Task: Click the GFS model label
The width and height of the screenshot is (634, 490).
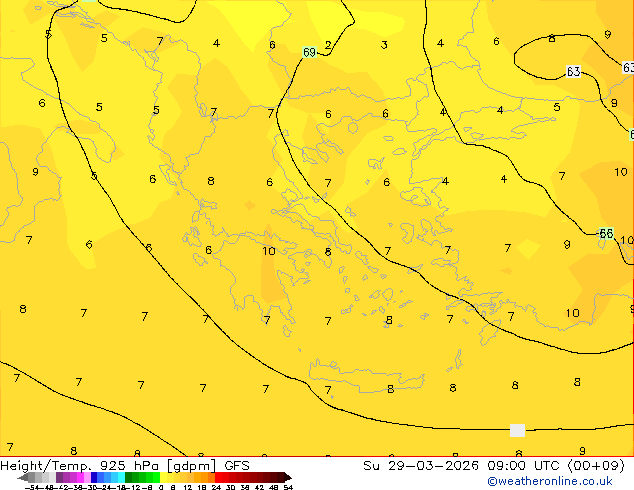Action: coord(237,466)
